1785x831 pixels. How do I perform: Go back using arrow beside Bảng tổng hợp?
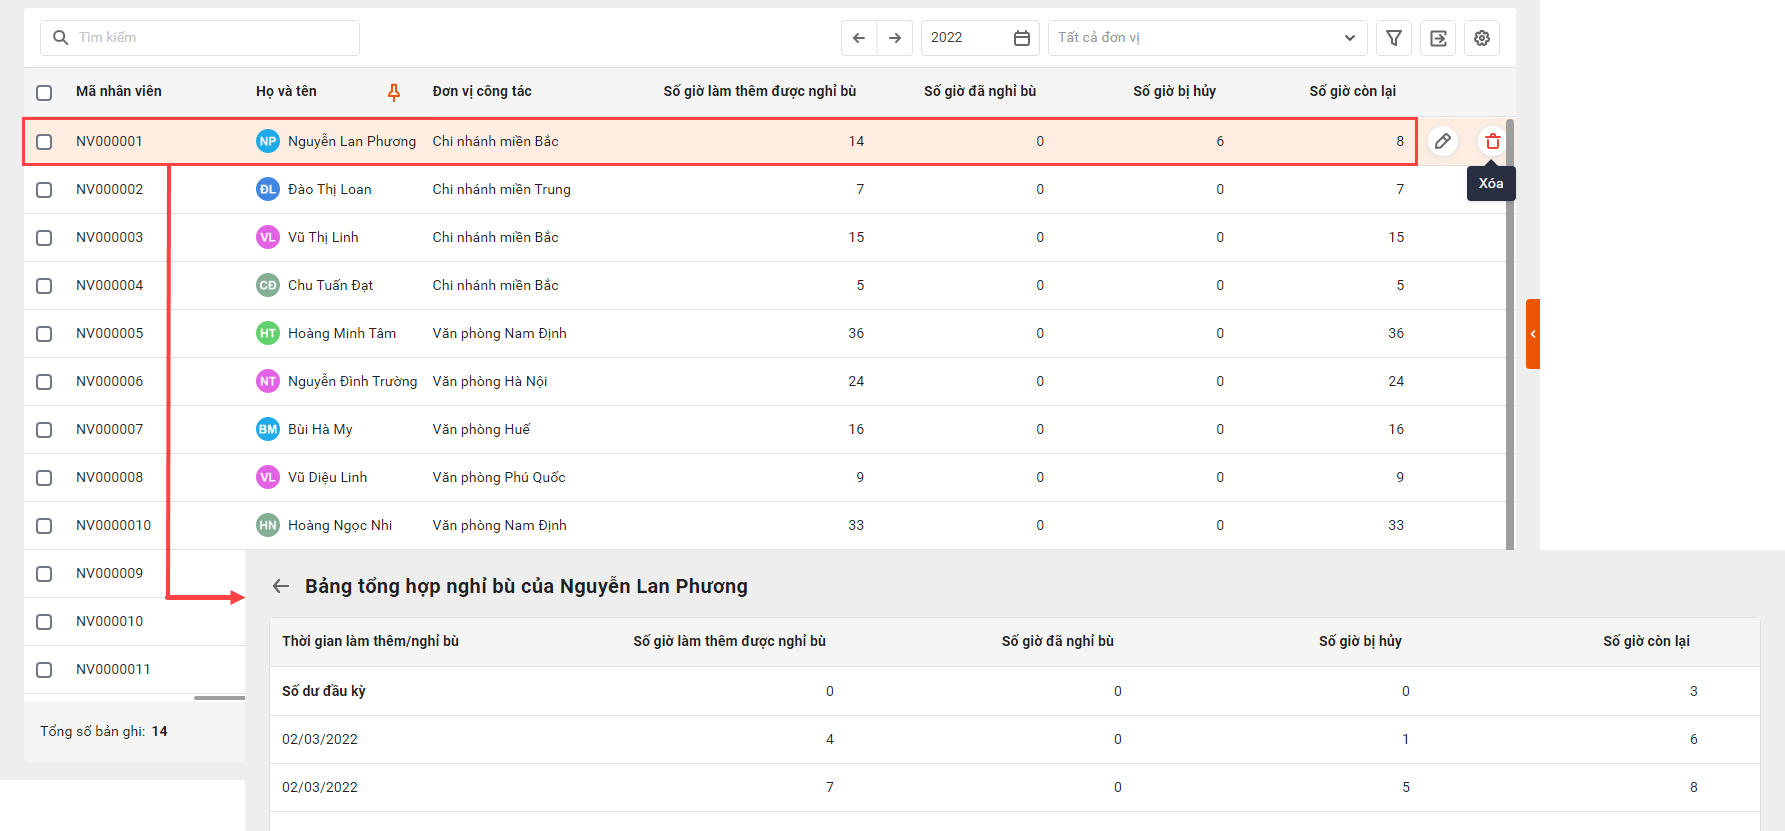pos(281,586)
